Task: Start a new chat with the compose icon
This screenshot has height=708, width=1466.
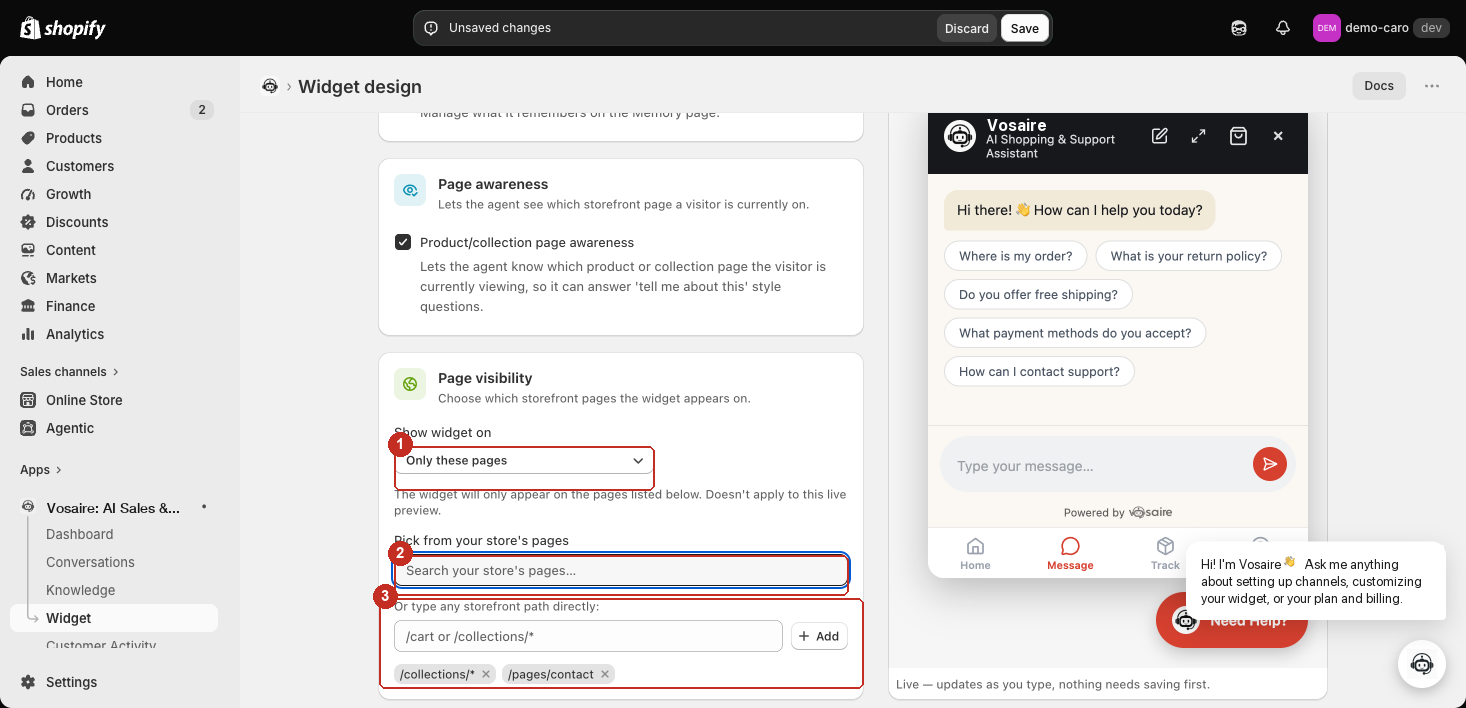Action: (1160, 136)
